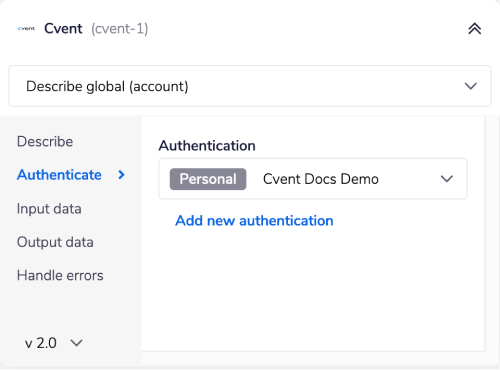
Task: Click the Cvent connector name
Action: point(63,29)
